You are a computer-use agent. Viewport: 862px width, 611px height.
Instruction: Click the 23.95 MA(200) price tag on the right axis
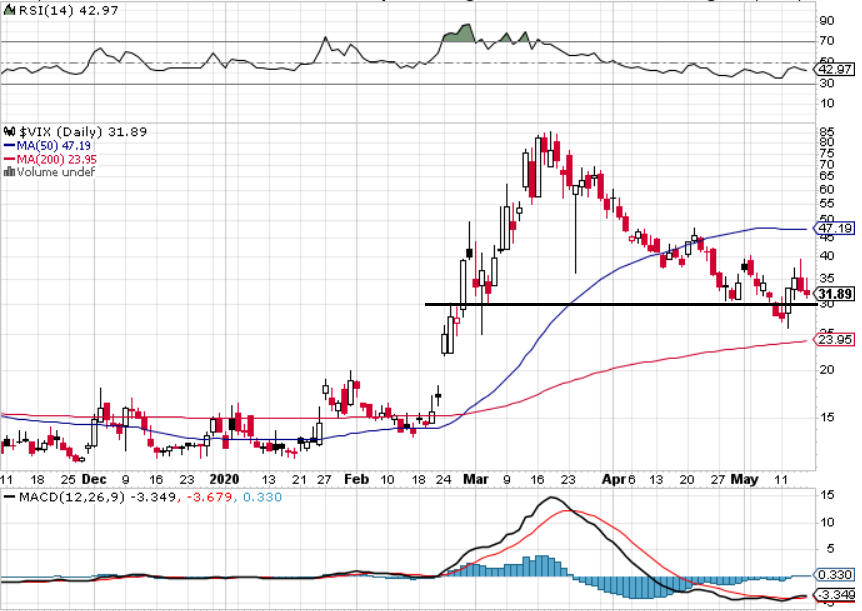835,340
